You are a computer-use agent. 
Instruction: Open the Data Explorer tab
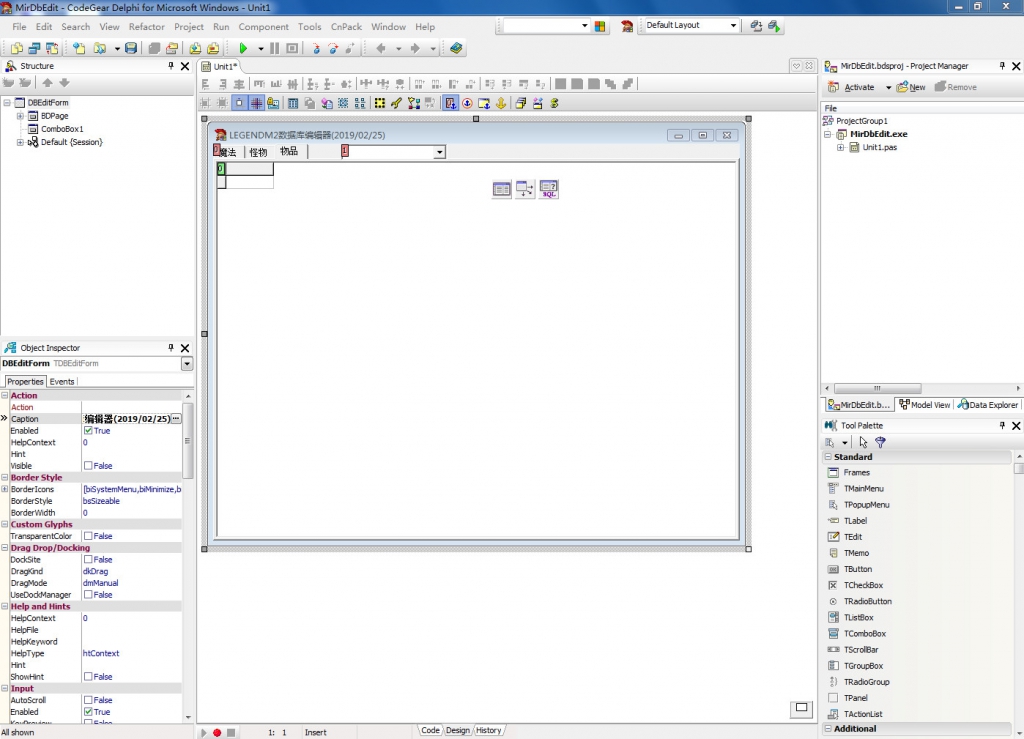[x=987, y=405]
